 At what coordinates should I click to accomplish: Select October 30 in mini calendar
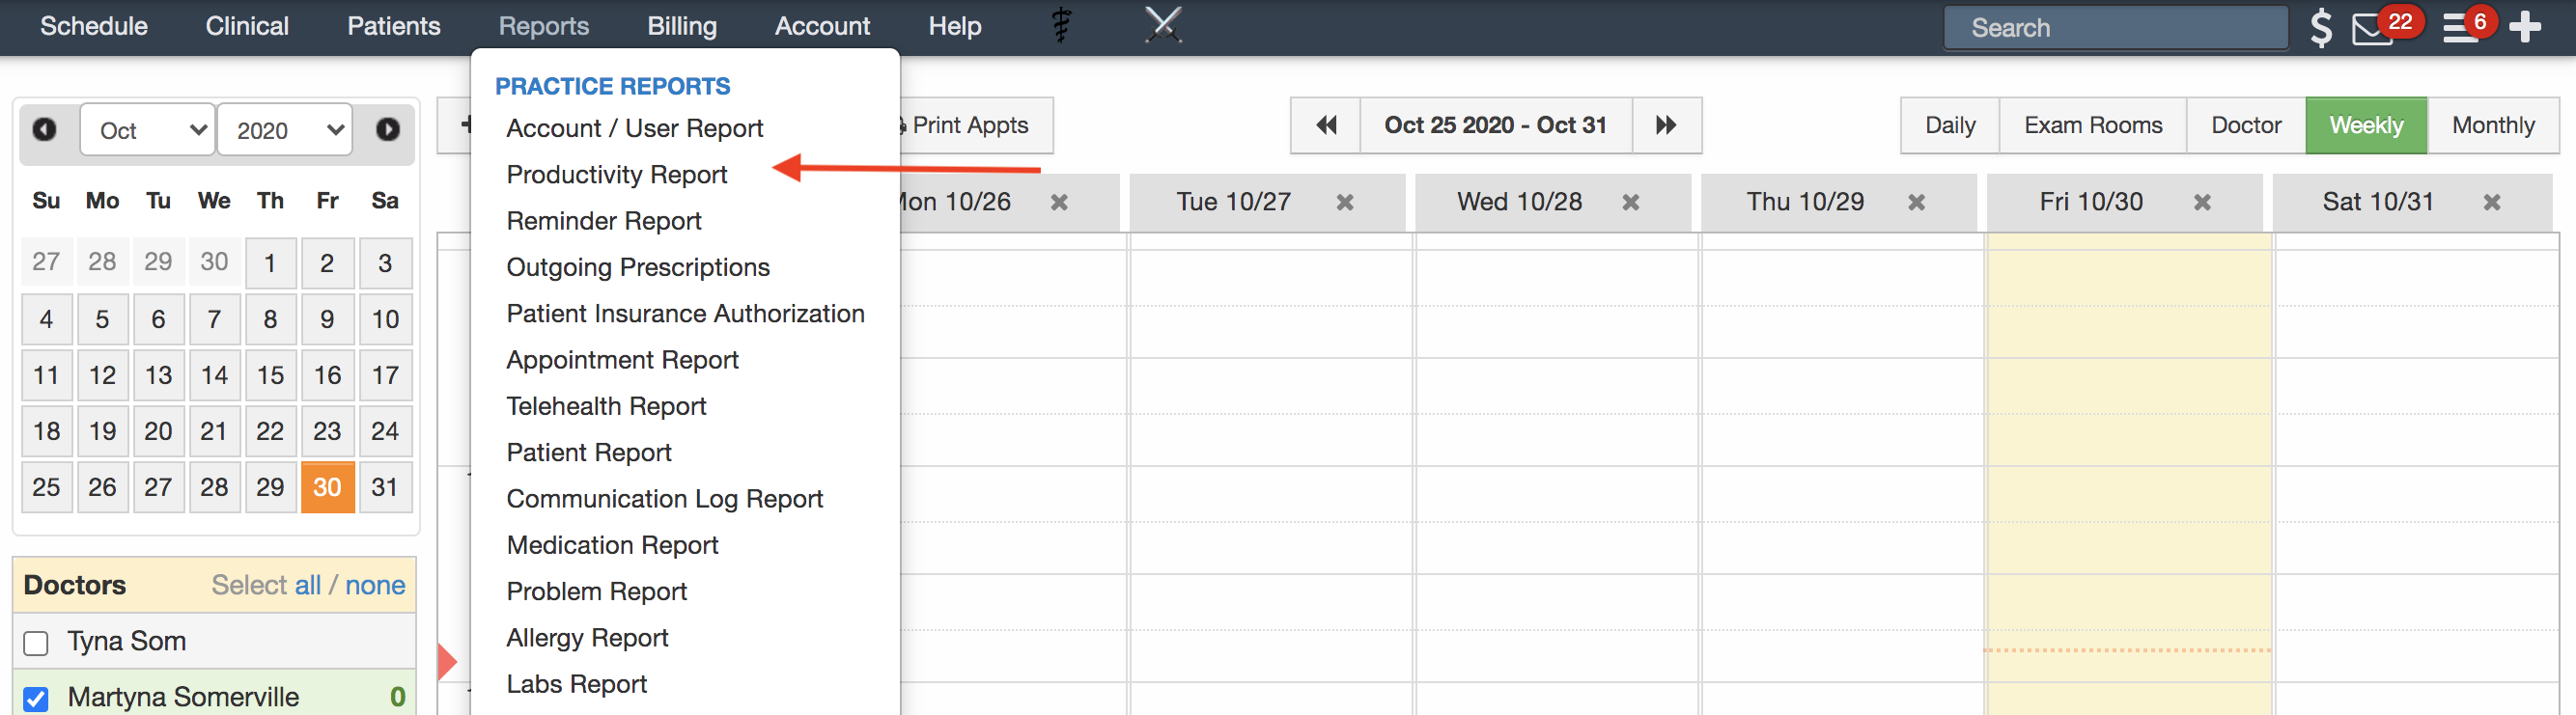pos(327,487)
